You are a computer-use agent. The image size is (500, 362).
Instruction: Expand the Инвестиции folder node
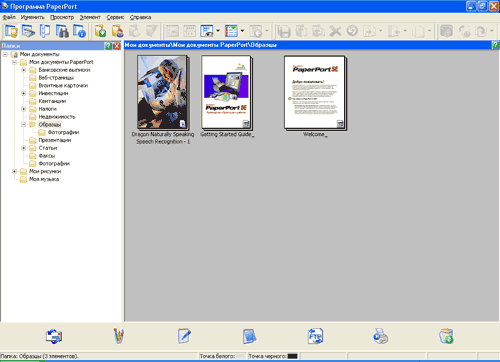[24, 93]
